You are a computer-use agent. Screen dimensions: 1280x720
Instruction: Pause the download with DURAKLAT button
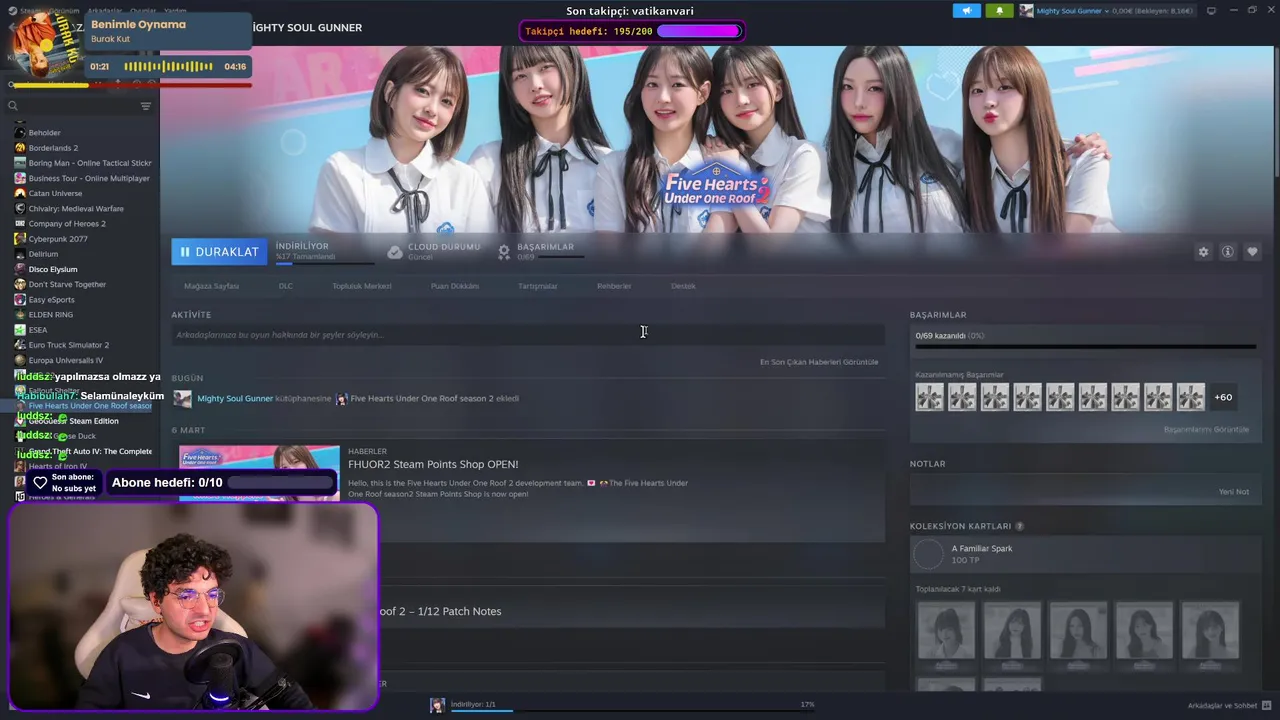219,252
